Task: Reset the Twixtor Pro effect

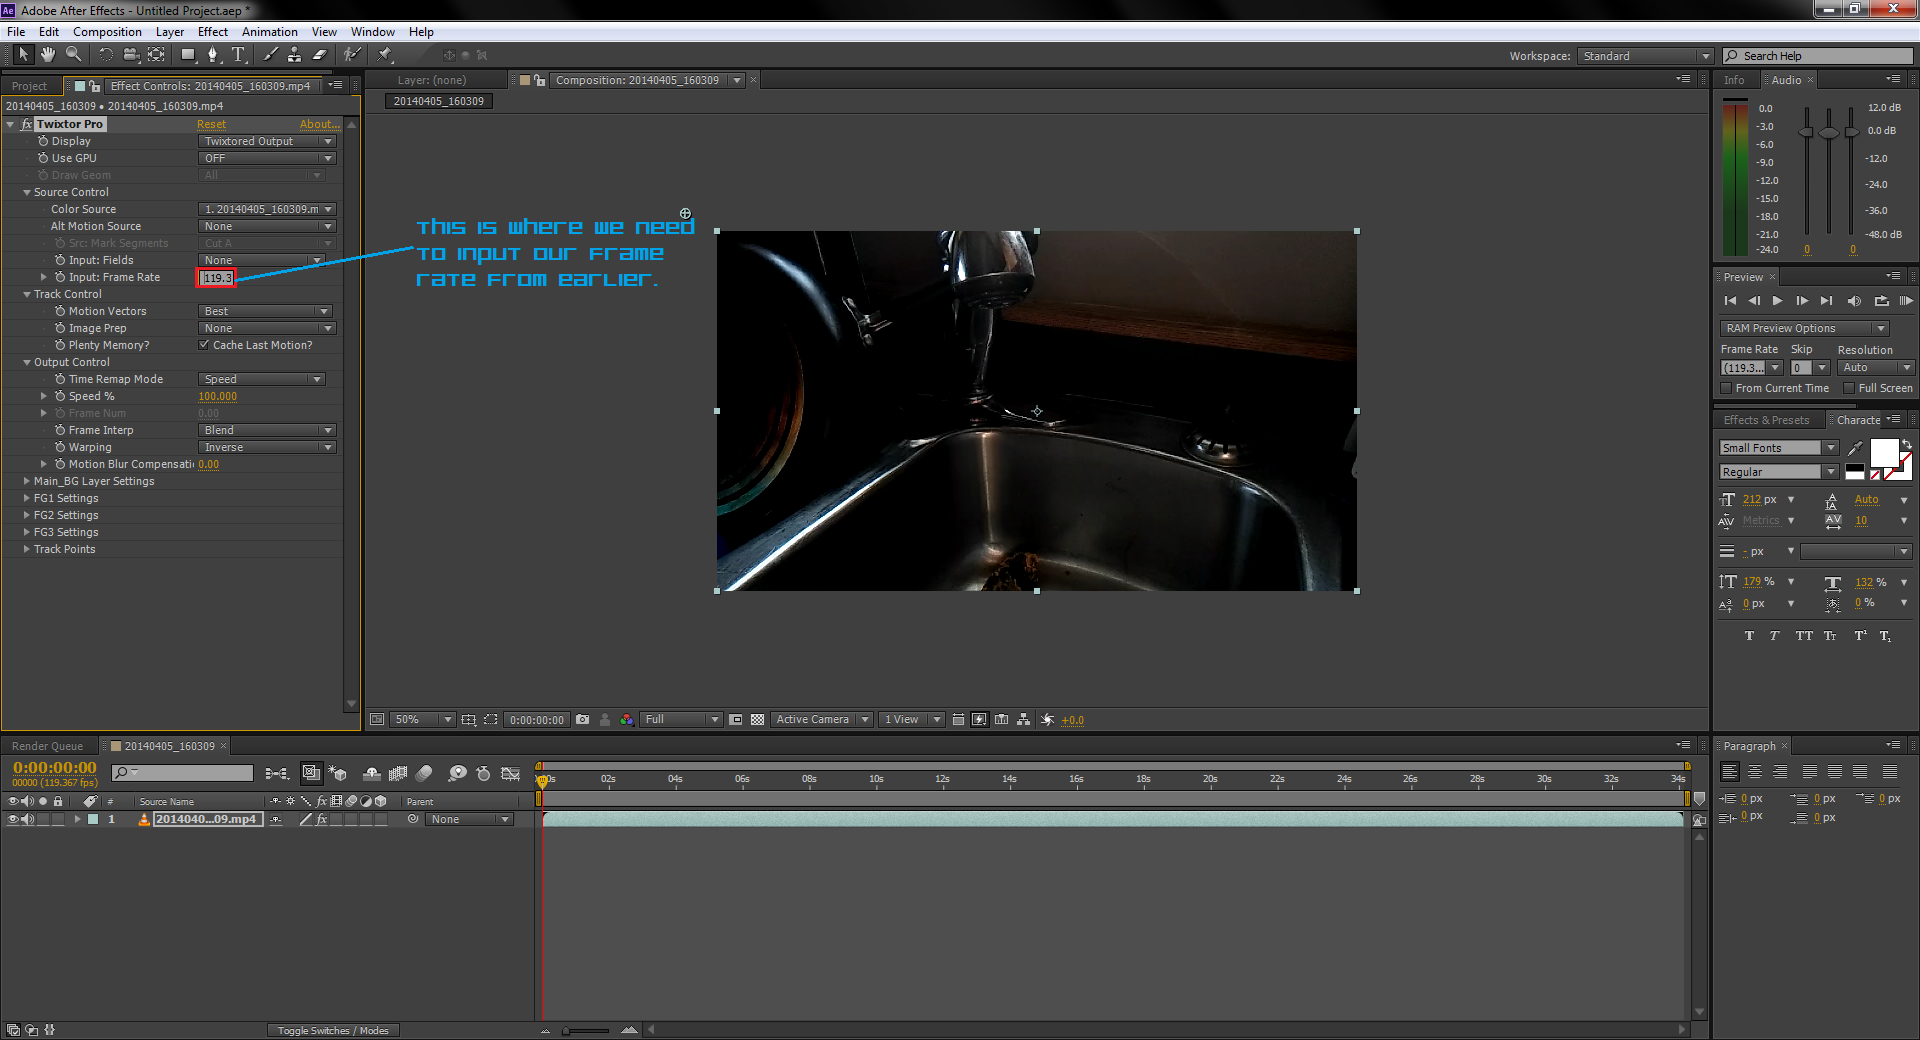Action: tap(211, 124)
